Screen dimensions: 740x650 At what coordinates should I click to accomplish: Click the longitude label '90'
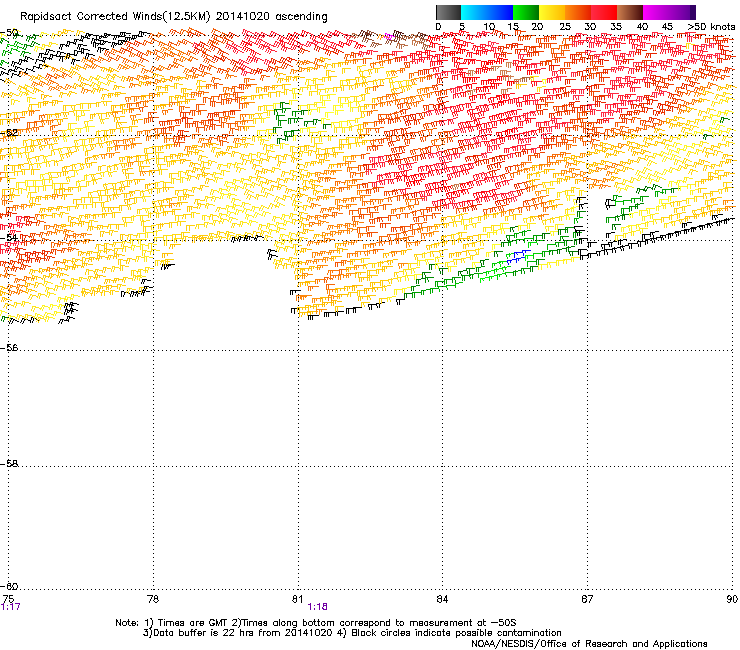(x=732, y=599)
